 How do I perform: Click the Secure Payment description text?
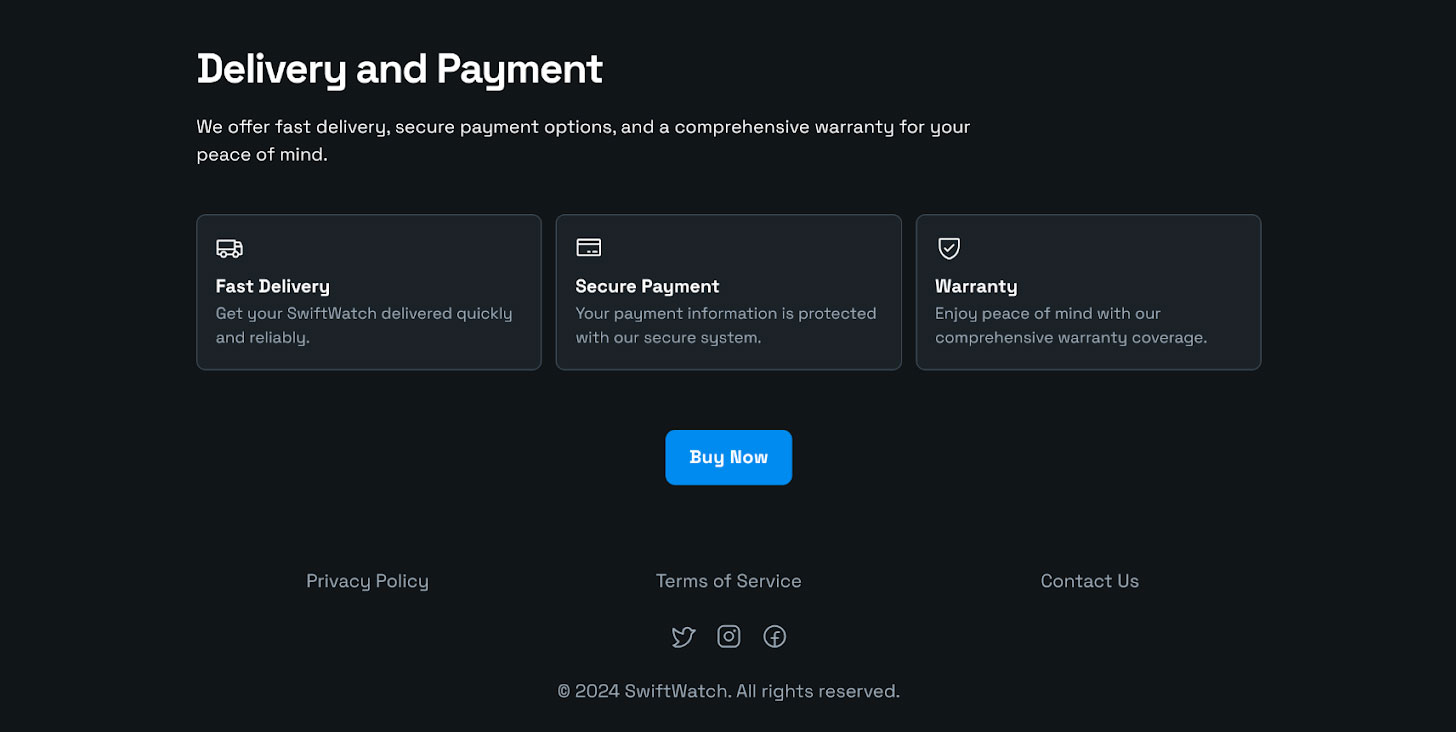726,325
